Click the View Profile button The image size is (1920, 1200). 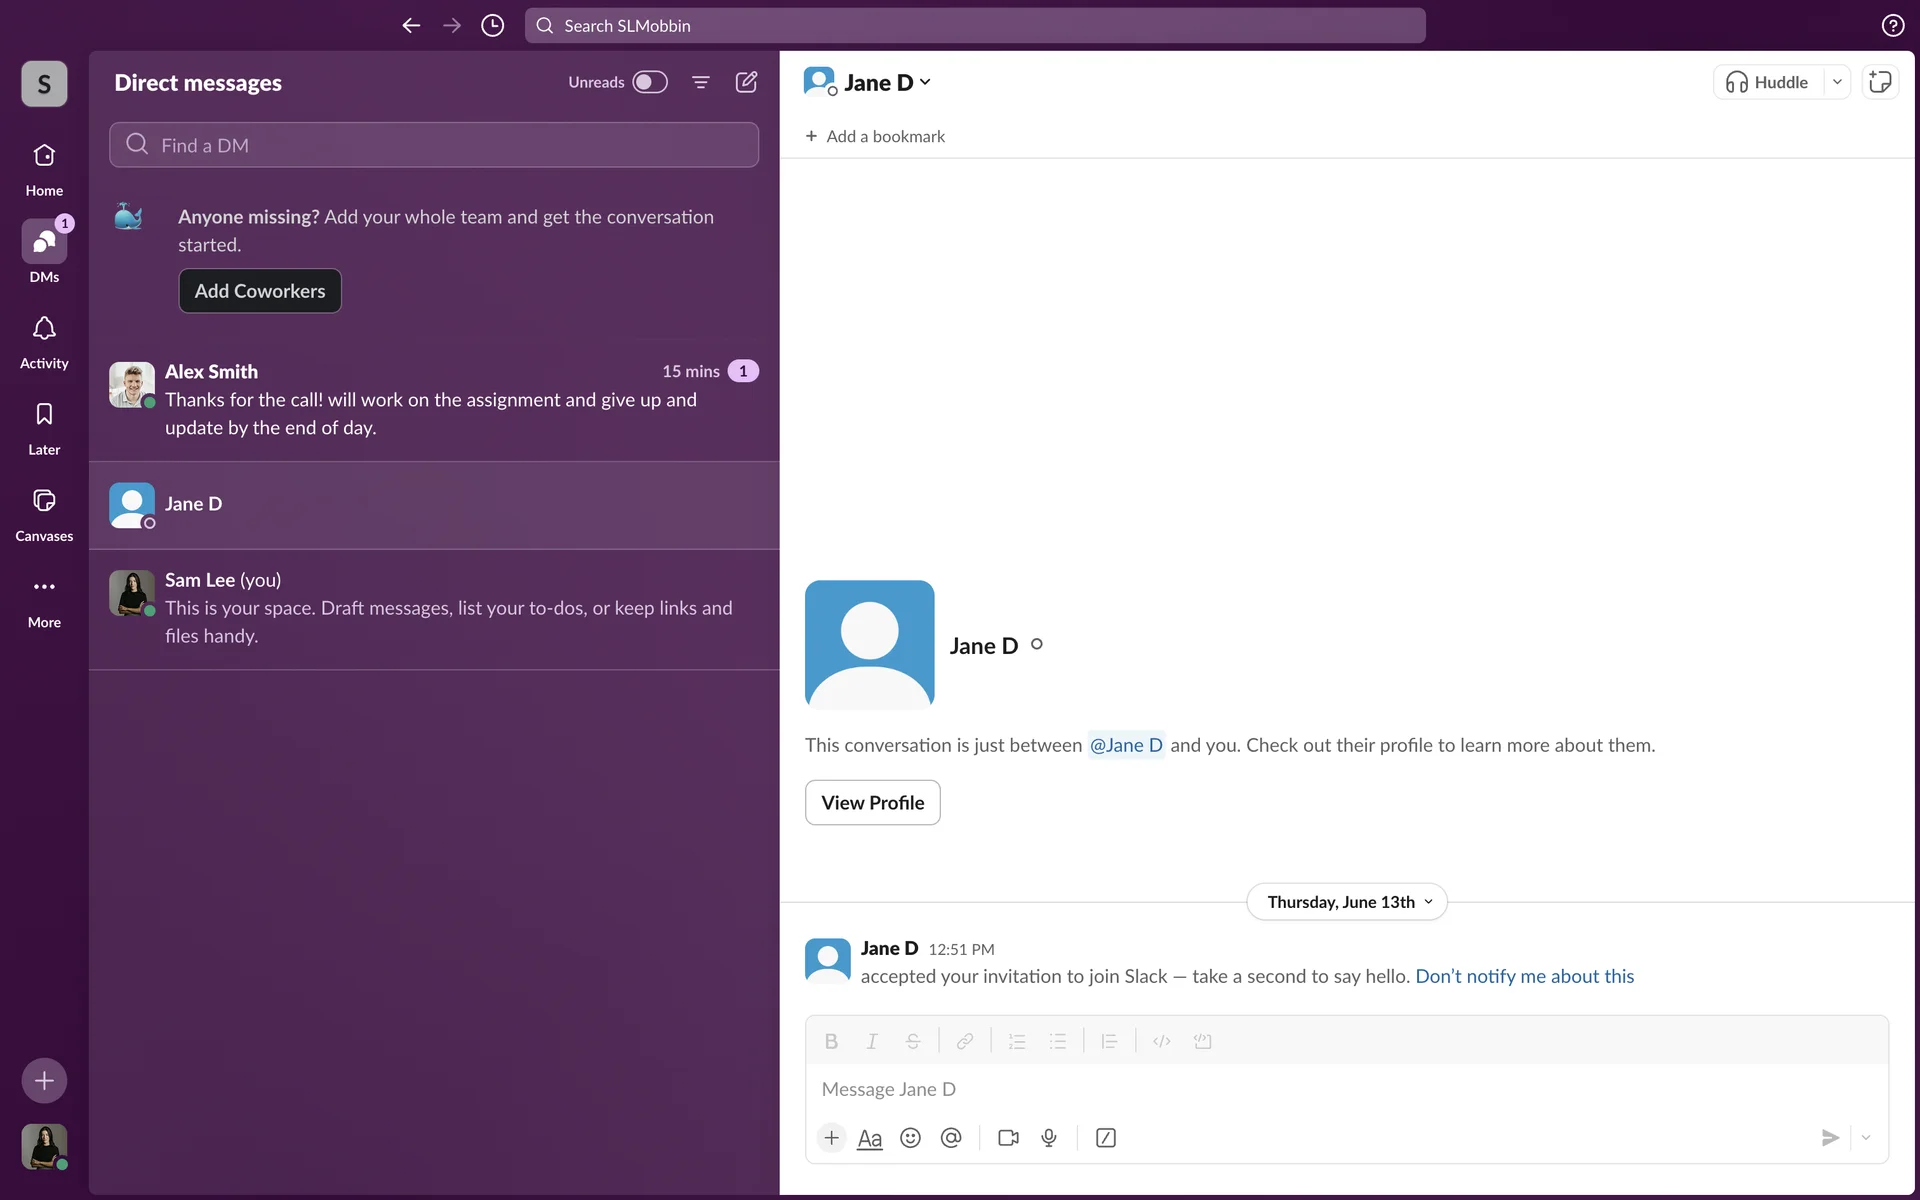(x=872, y=802)
